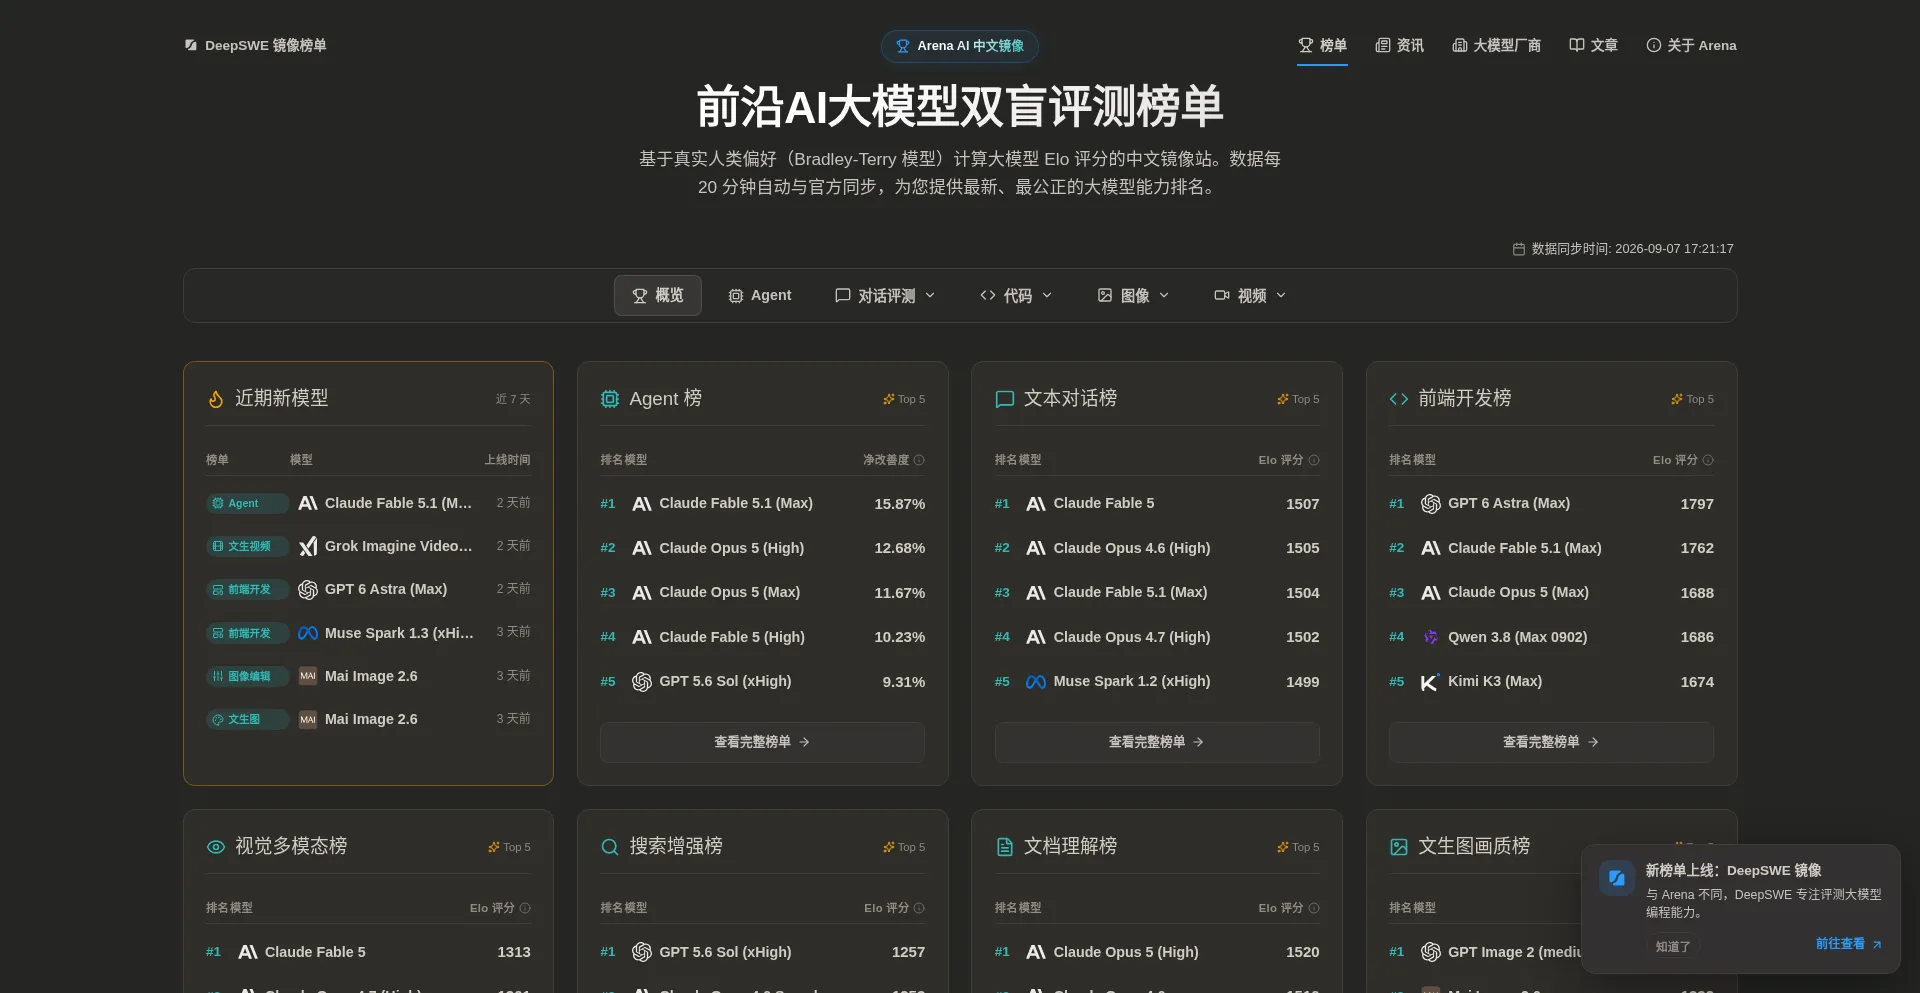Select the Agent category tab
The width and height of the screenshot is (1920, 993).
point(760,295)
